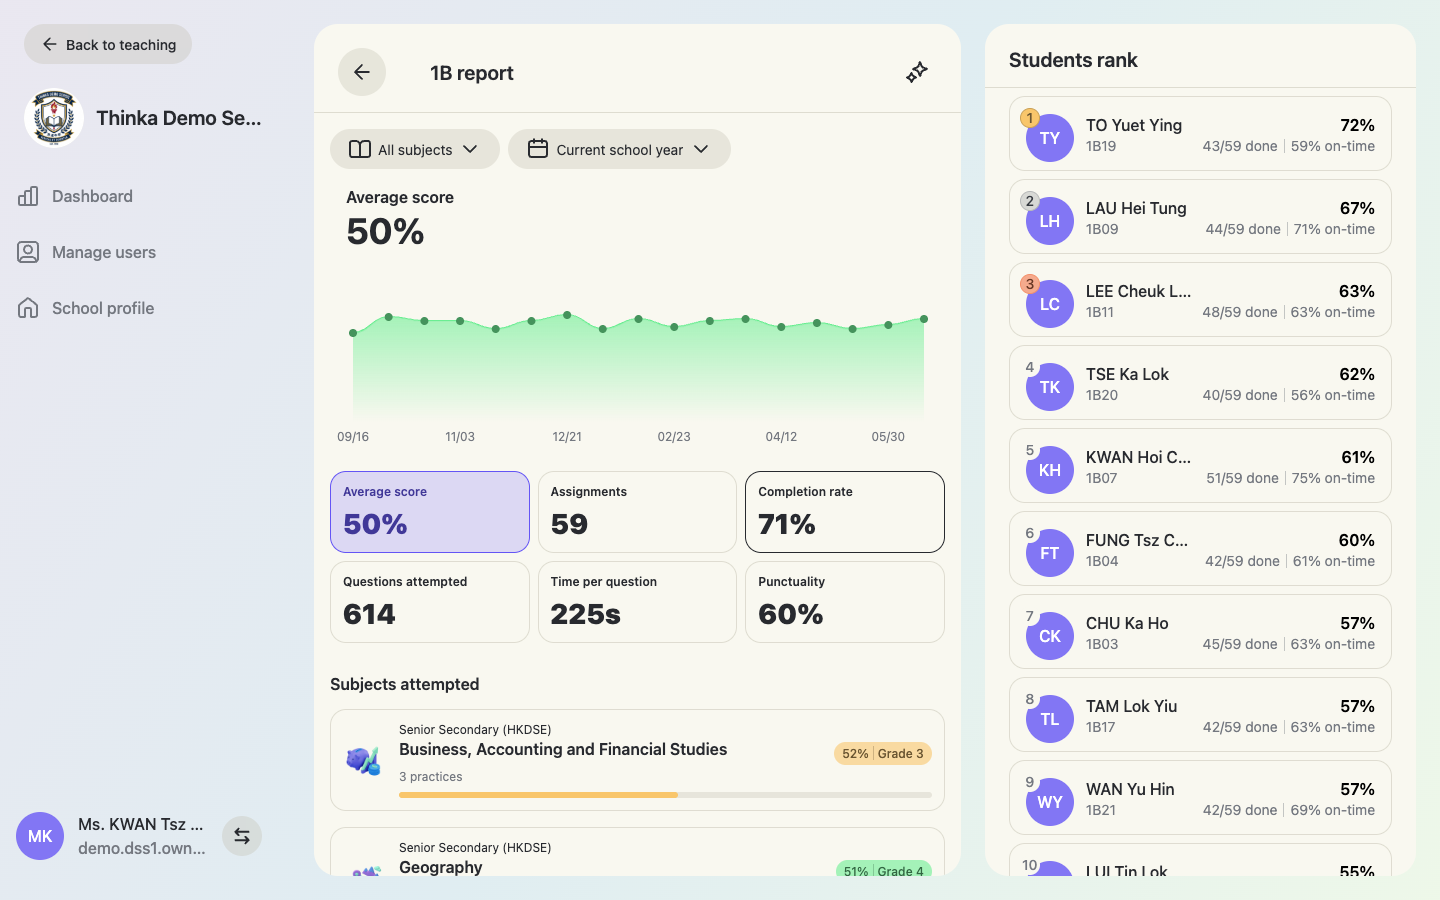Click the 52% Grade 3 badge

[883, 754]
